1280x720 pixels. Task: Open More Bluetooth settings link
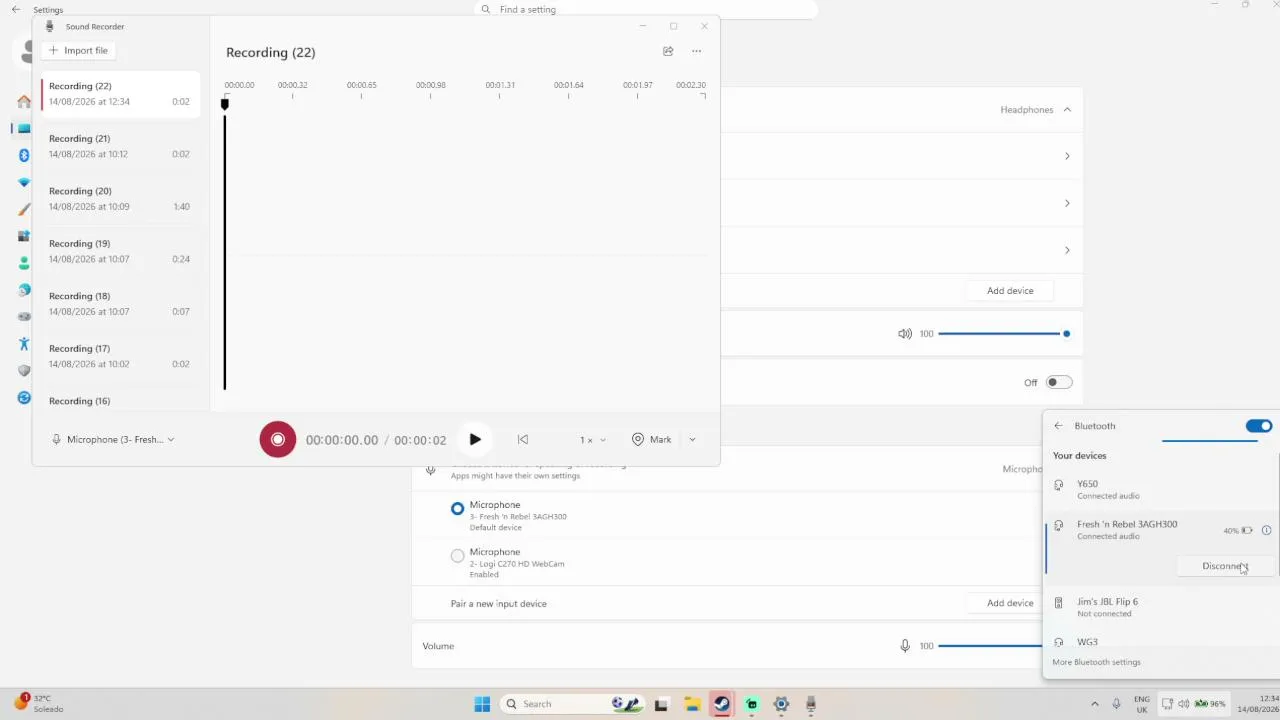pos(1096,662)
